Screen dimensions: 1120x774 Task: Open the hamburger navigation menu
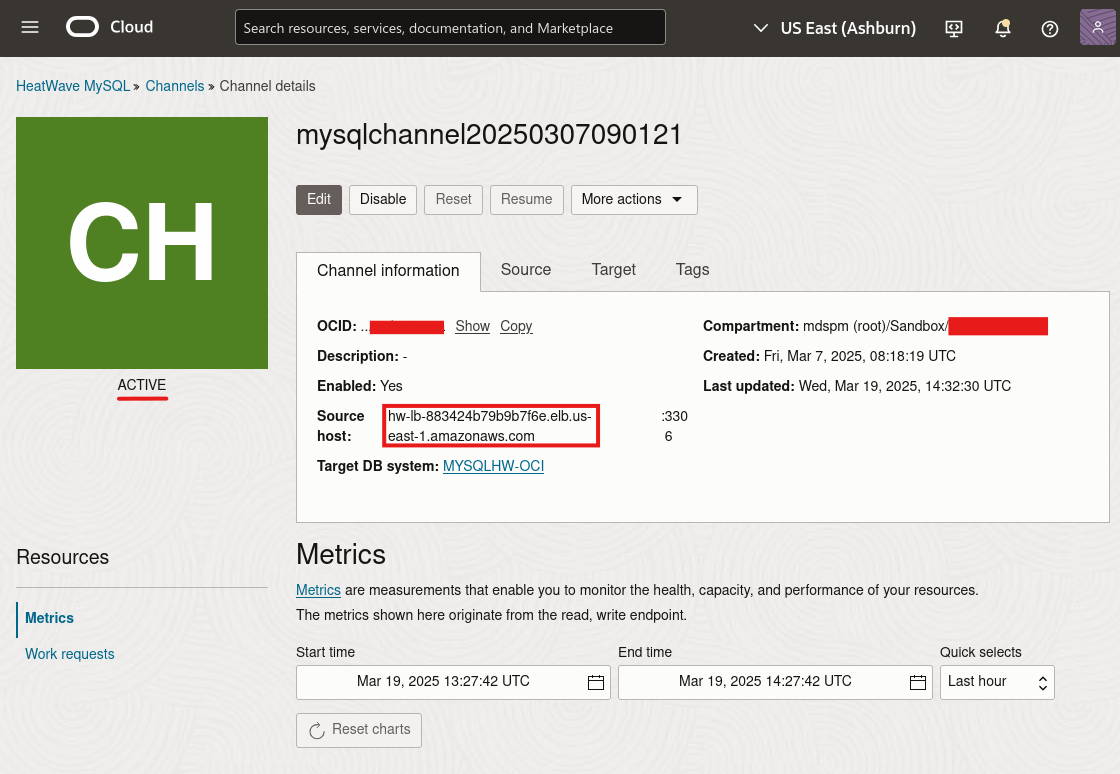coord(30,27)
